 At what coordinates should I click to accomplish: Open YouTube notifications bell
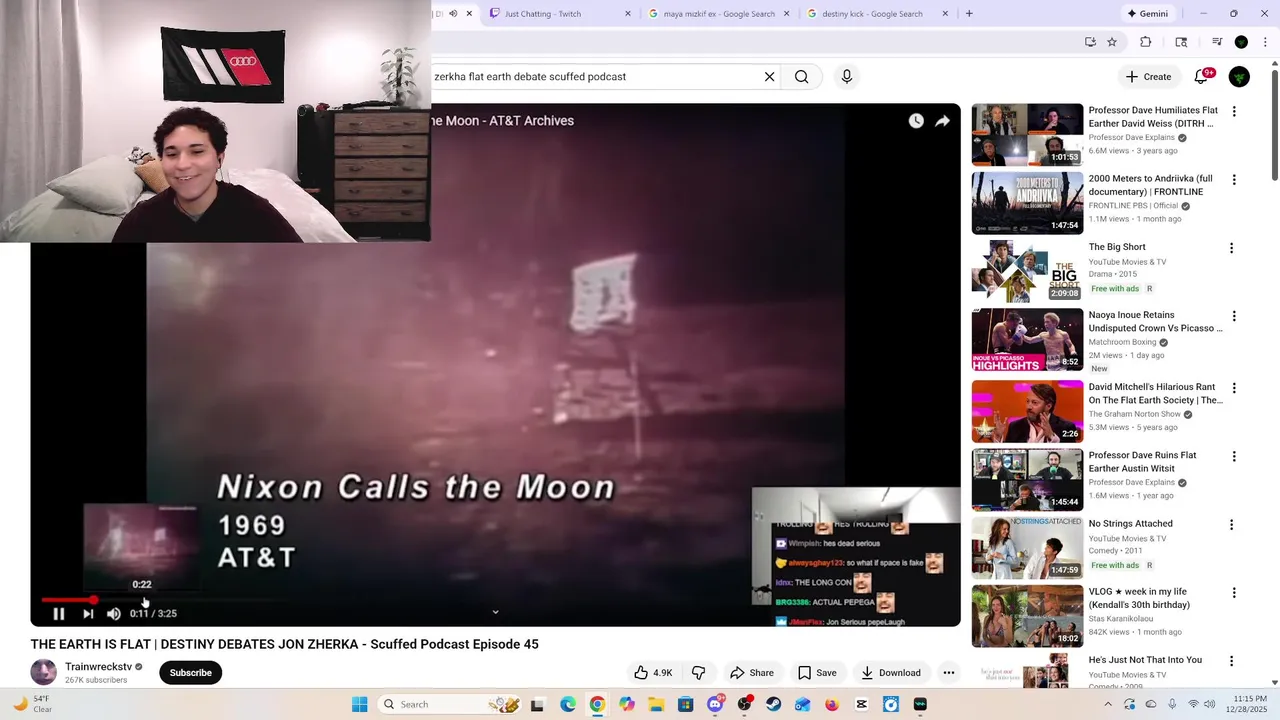(1202, 77)
